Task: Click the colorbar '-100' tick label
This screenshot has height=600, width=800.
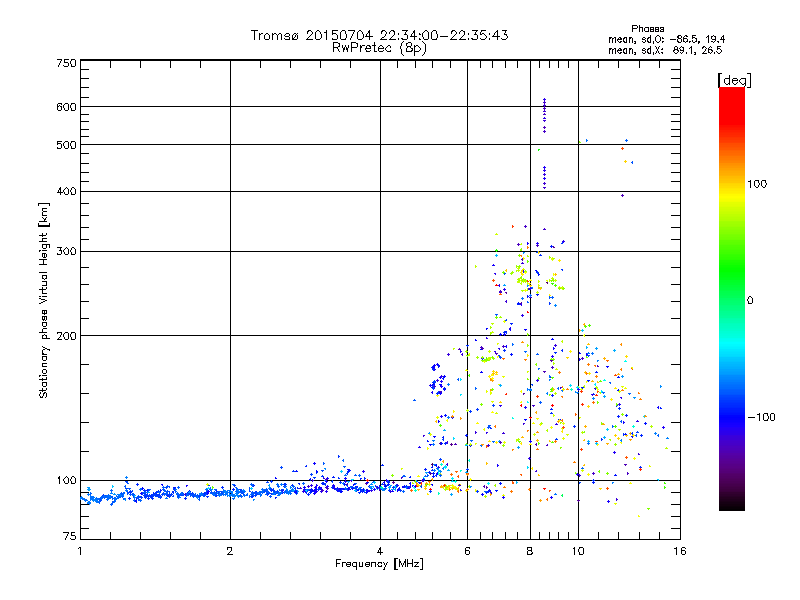Action: (761, 417)
